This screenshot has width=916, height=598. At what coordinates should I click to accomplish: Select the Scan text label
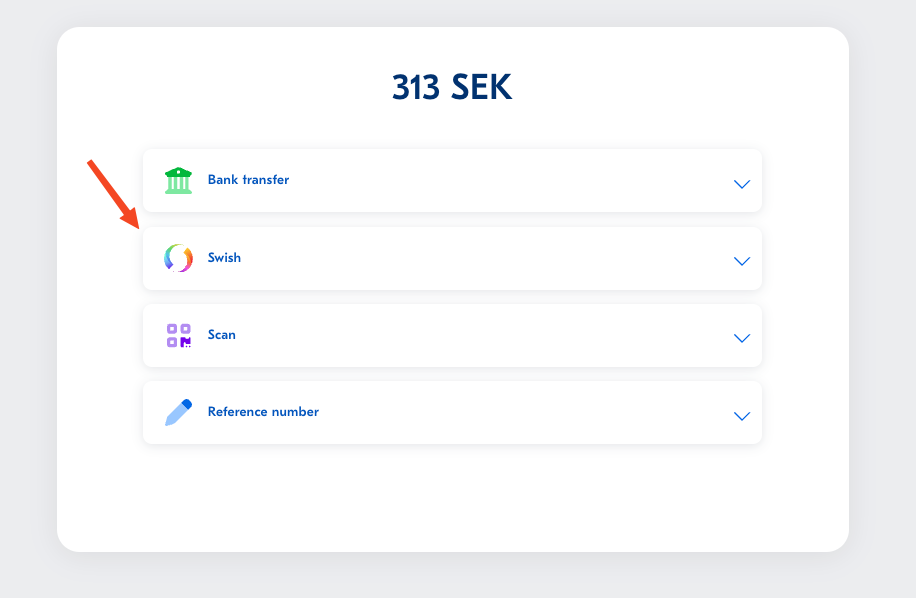click(x=222, y=335)
